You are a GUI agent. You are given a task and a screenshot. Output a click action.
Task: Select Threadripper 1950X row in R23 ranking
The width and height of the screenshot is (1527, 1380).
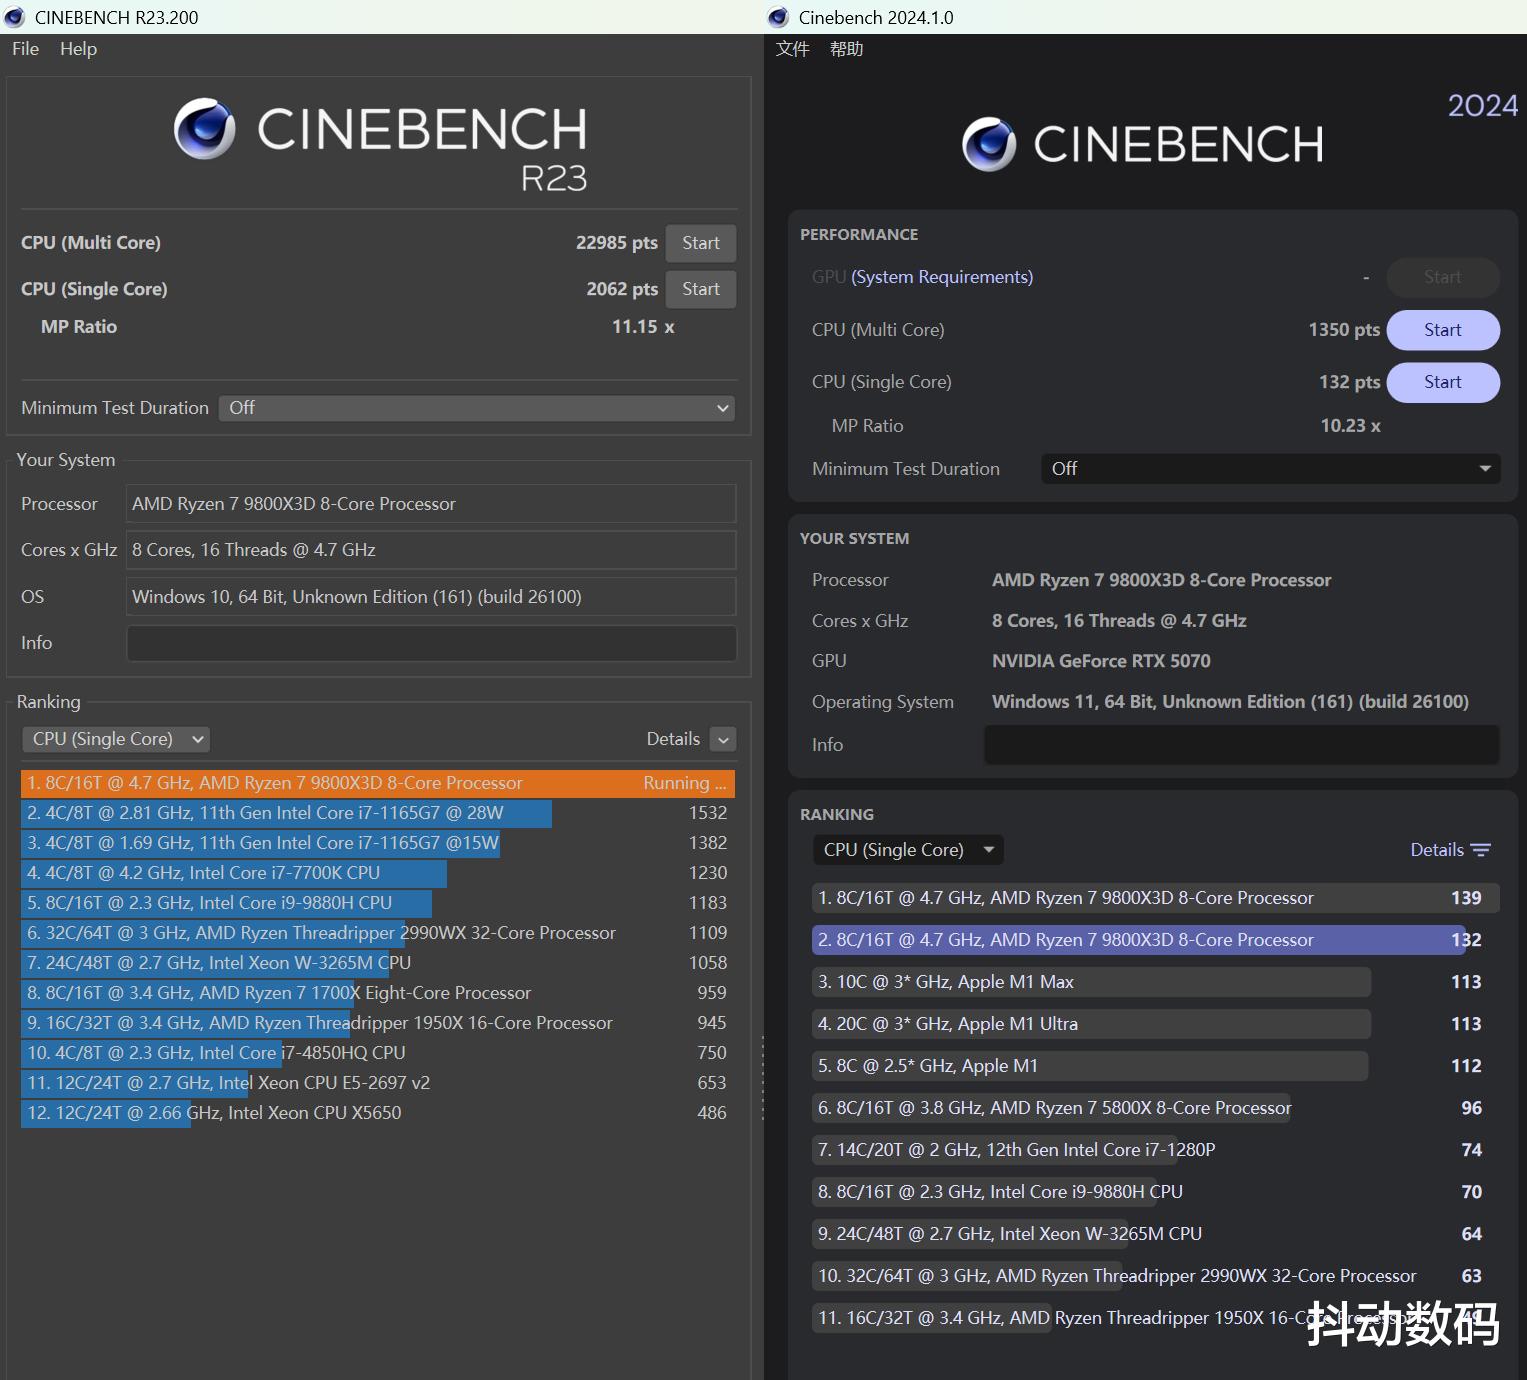(377, 1023)
